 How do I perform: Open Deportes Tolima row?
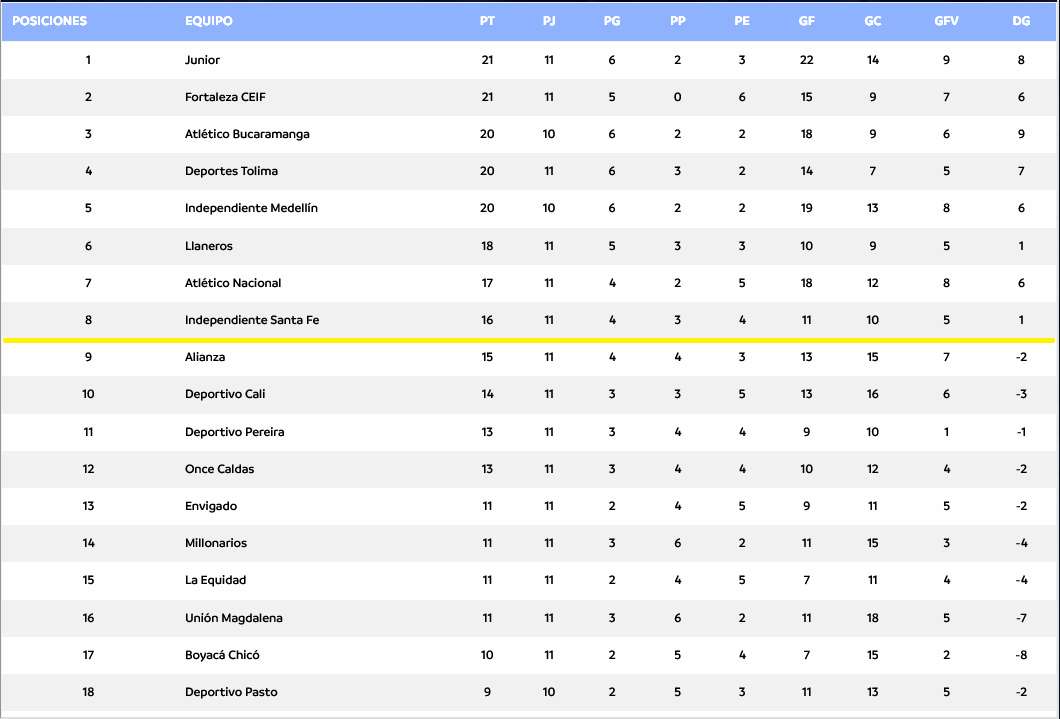click(231, 171)
